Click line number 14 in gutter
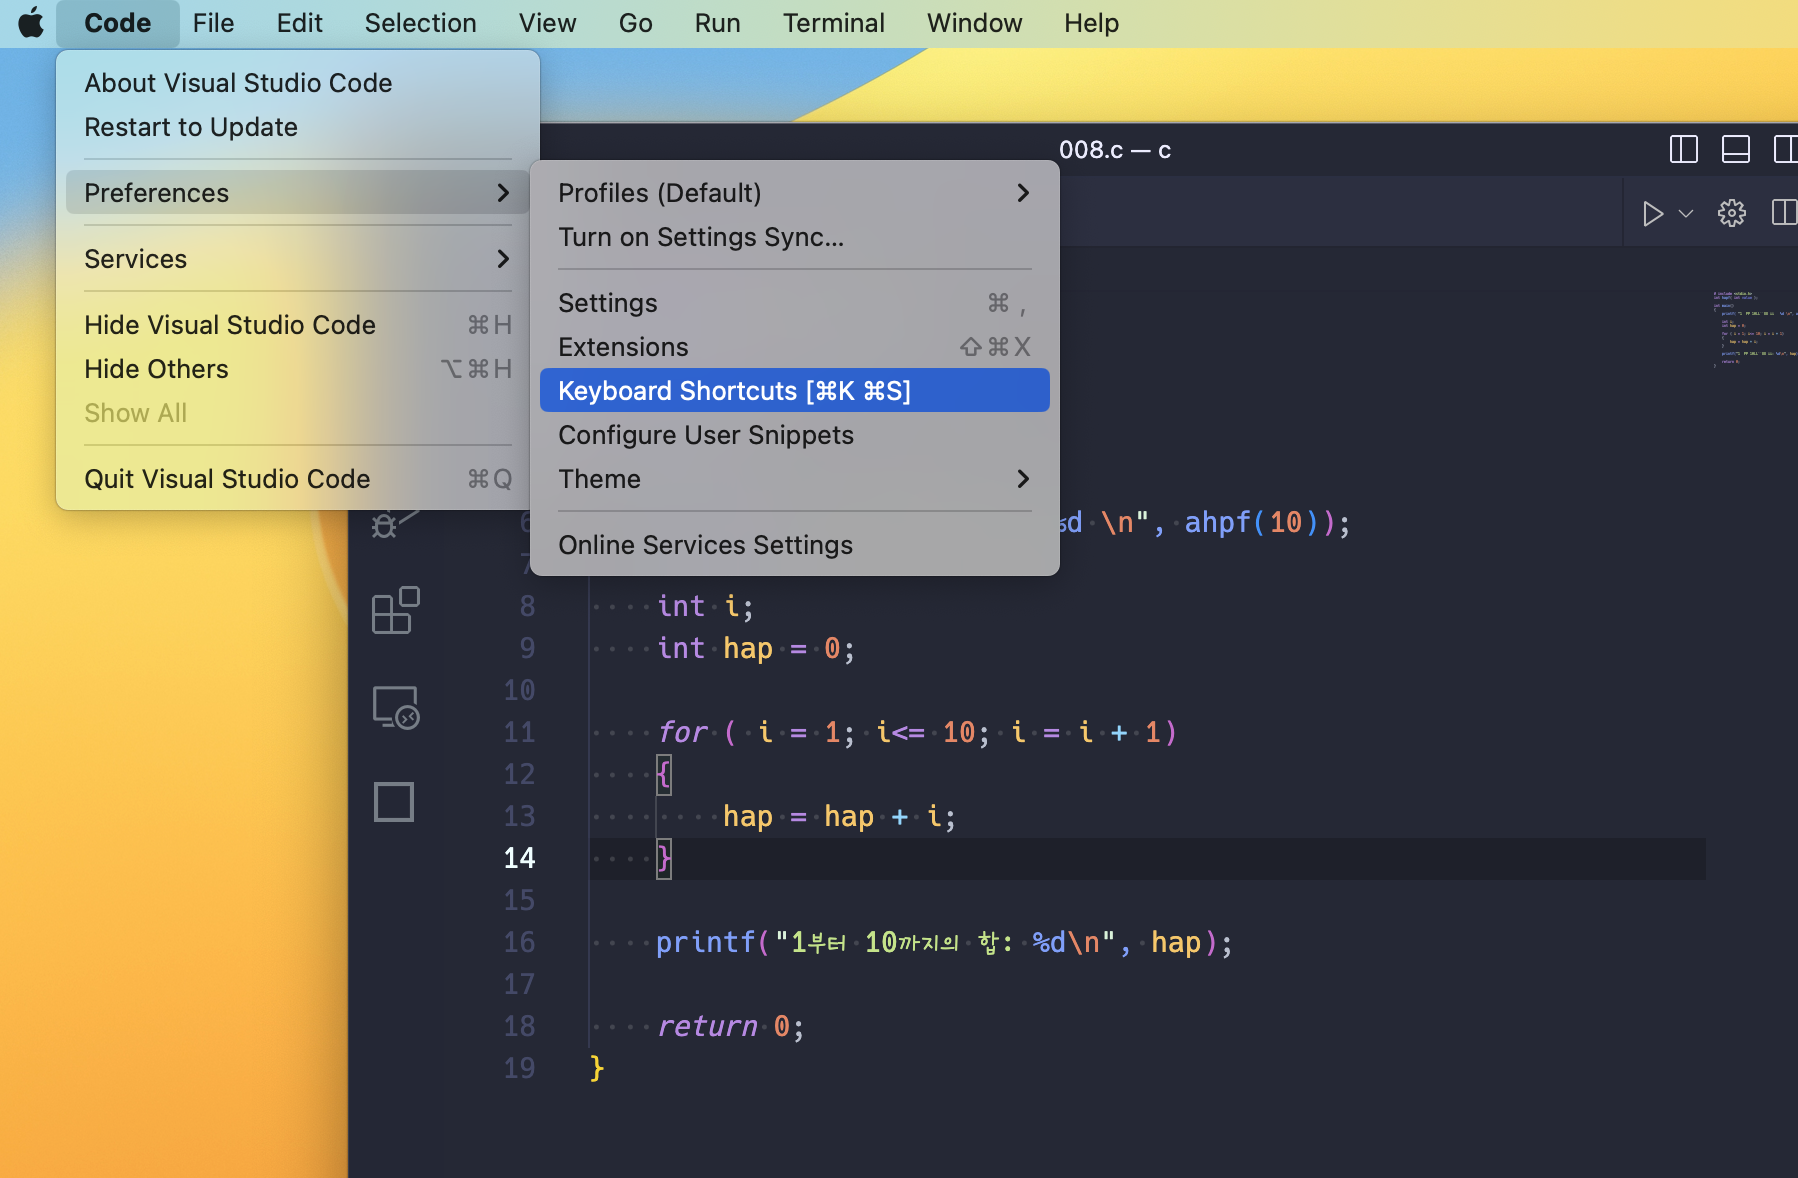1798x1178 pixels. [x=519, y=858]
